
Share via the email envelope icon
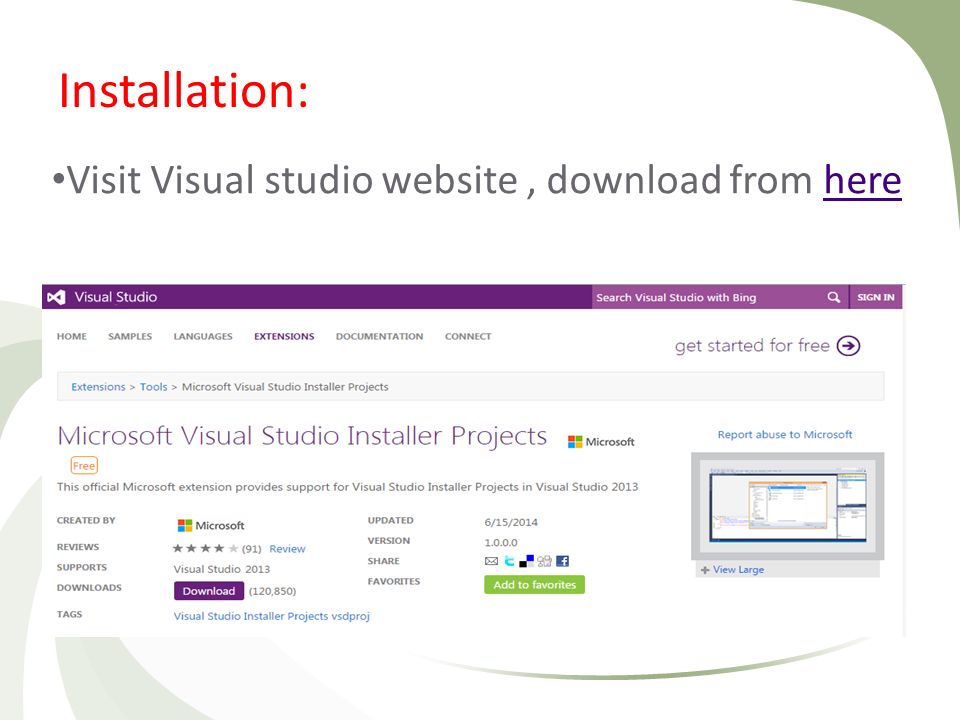(491, 561)
